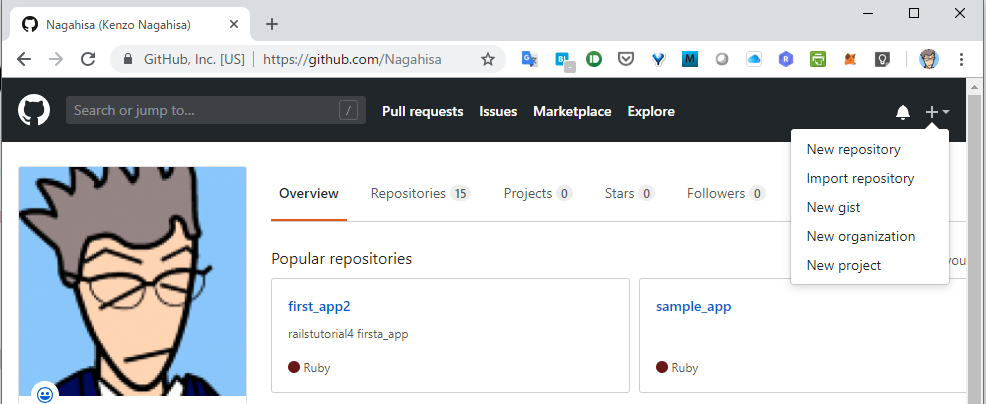The width and height of the screenshot is (986, 404).
Task: Open the Chrome three-dot menu
Action: pos(961,60)
